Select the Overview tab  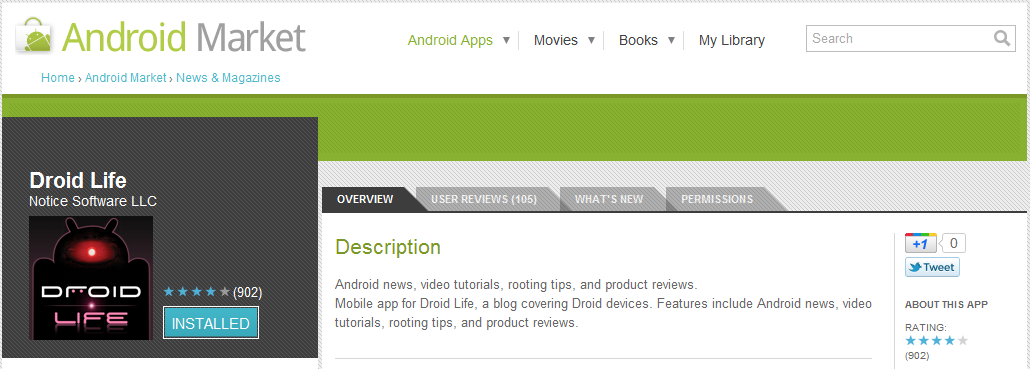coord(365,199)
